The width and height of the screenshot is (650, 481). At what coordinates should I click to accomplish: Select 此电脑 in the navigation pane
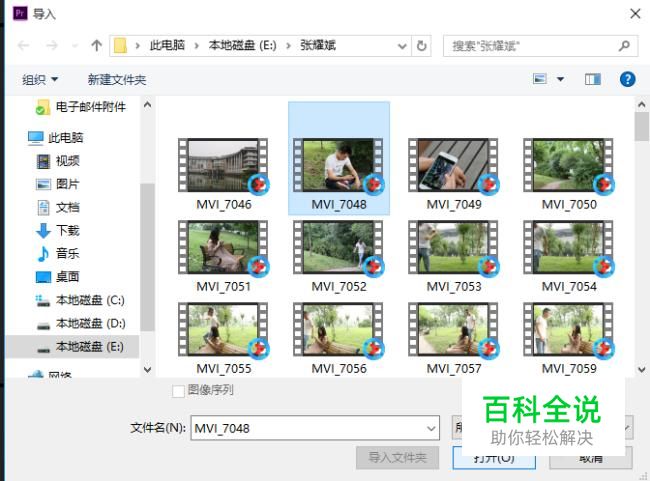pyautogui.click(x=56, y=138)
